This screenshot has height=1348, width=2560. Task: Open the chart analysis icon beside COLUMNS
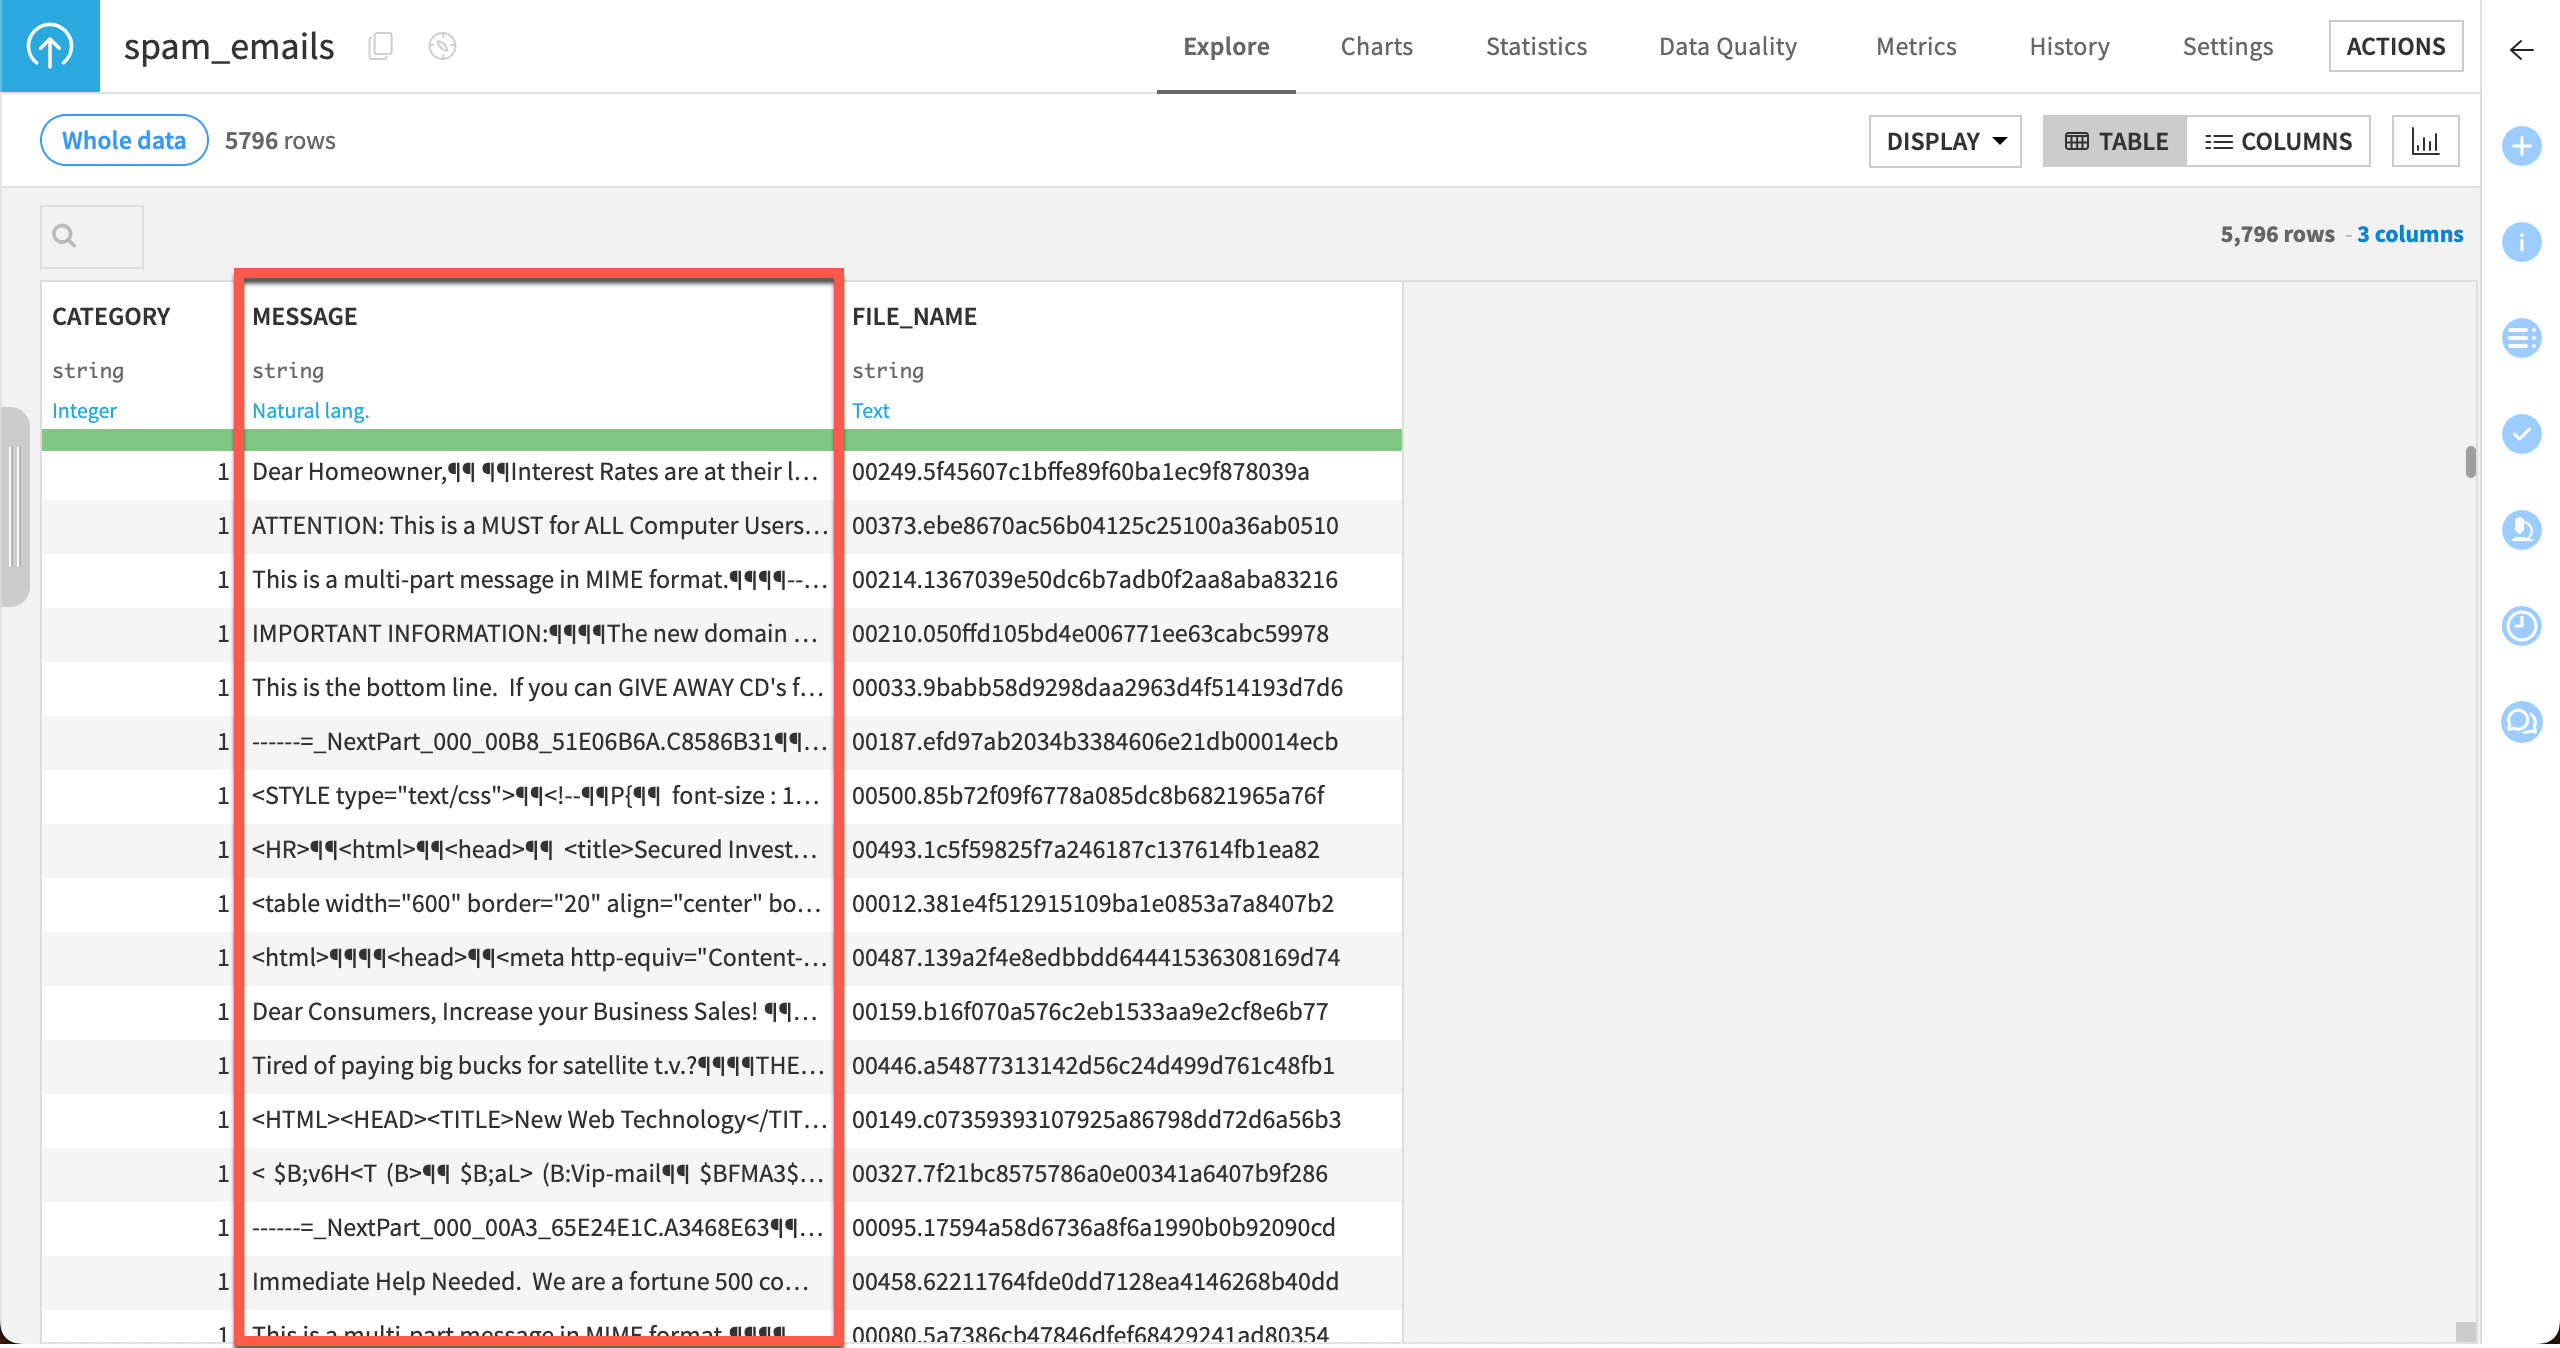[2426, 141]
